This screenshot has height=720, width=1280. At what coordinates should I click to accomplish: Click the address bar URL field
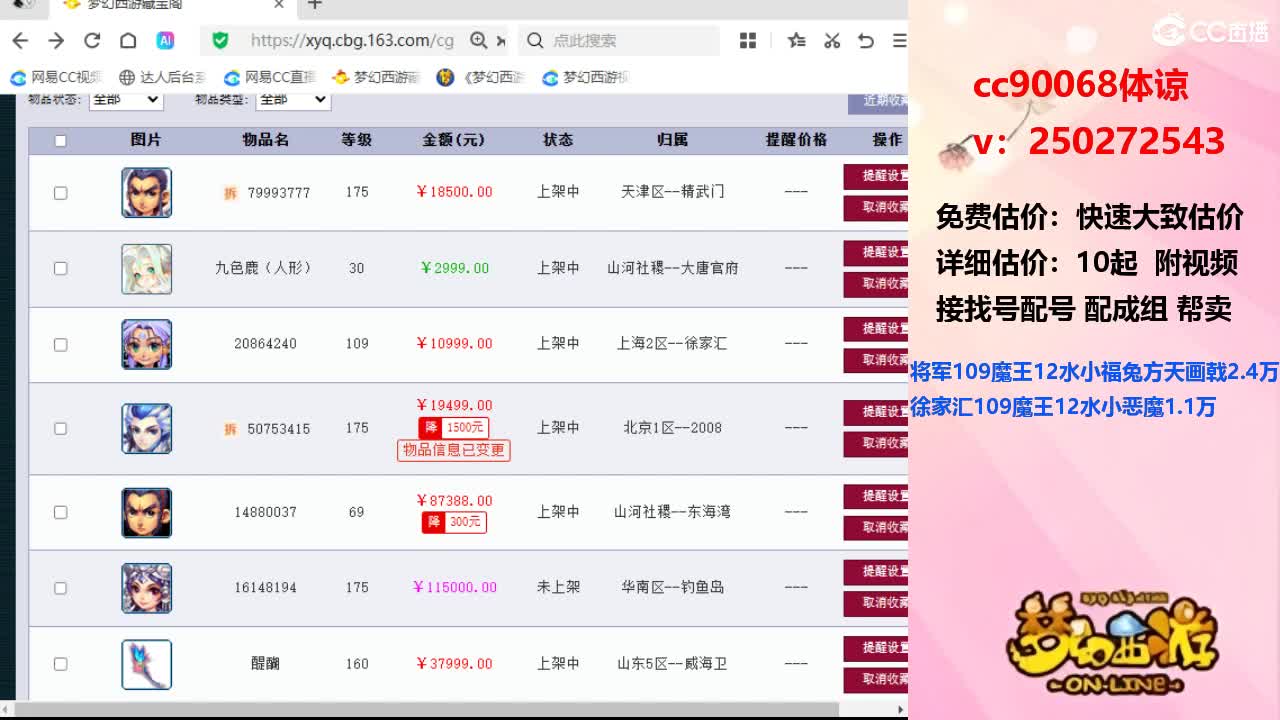350,40
